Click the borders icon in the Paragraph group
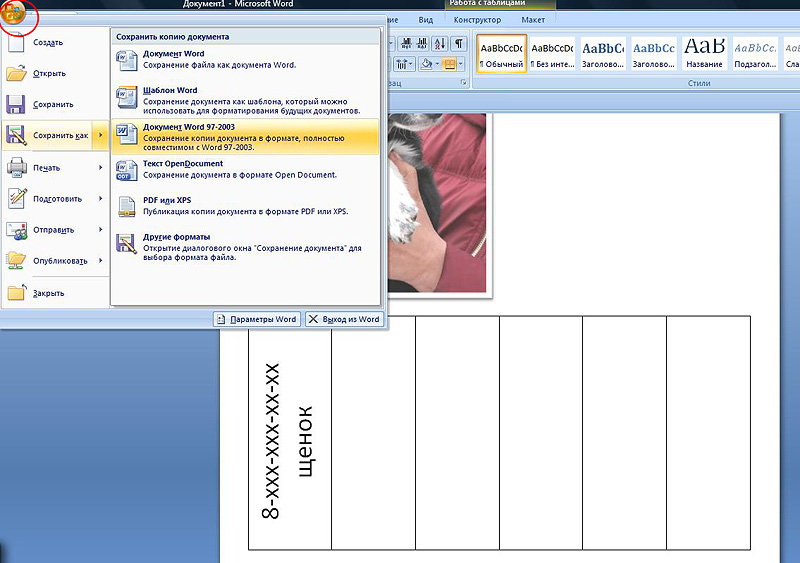Image resolution: width=800 pixels, height=563 pixels. click(x=449, y=64)
